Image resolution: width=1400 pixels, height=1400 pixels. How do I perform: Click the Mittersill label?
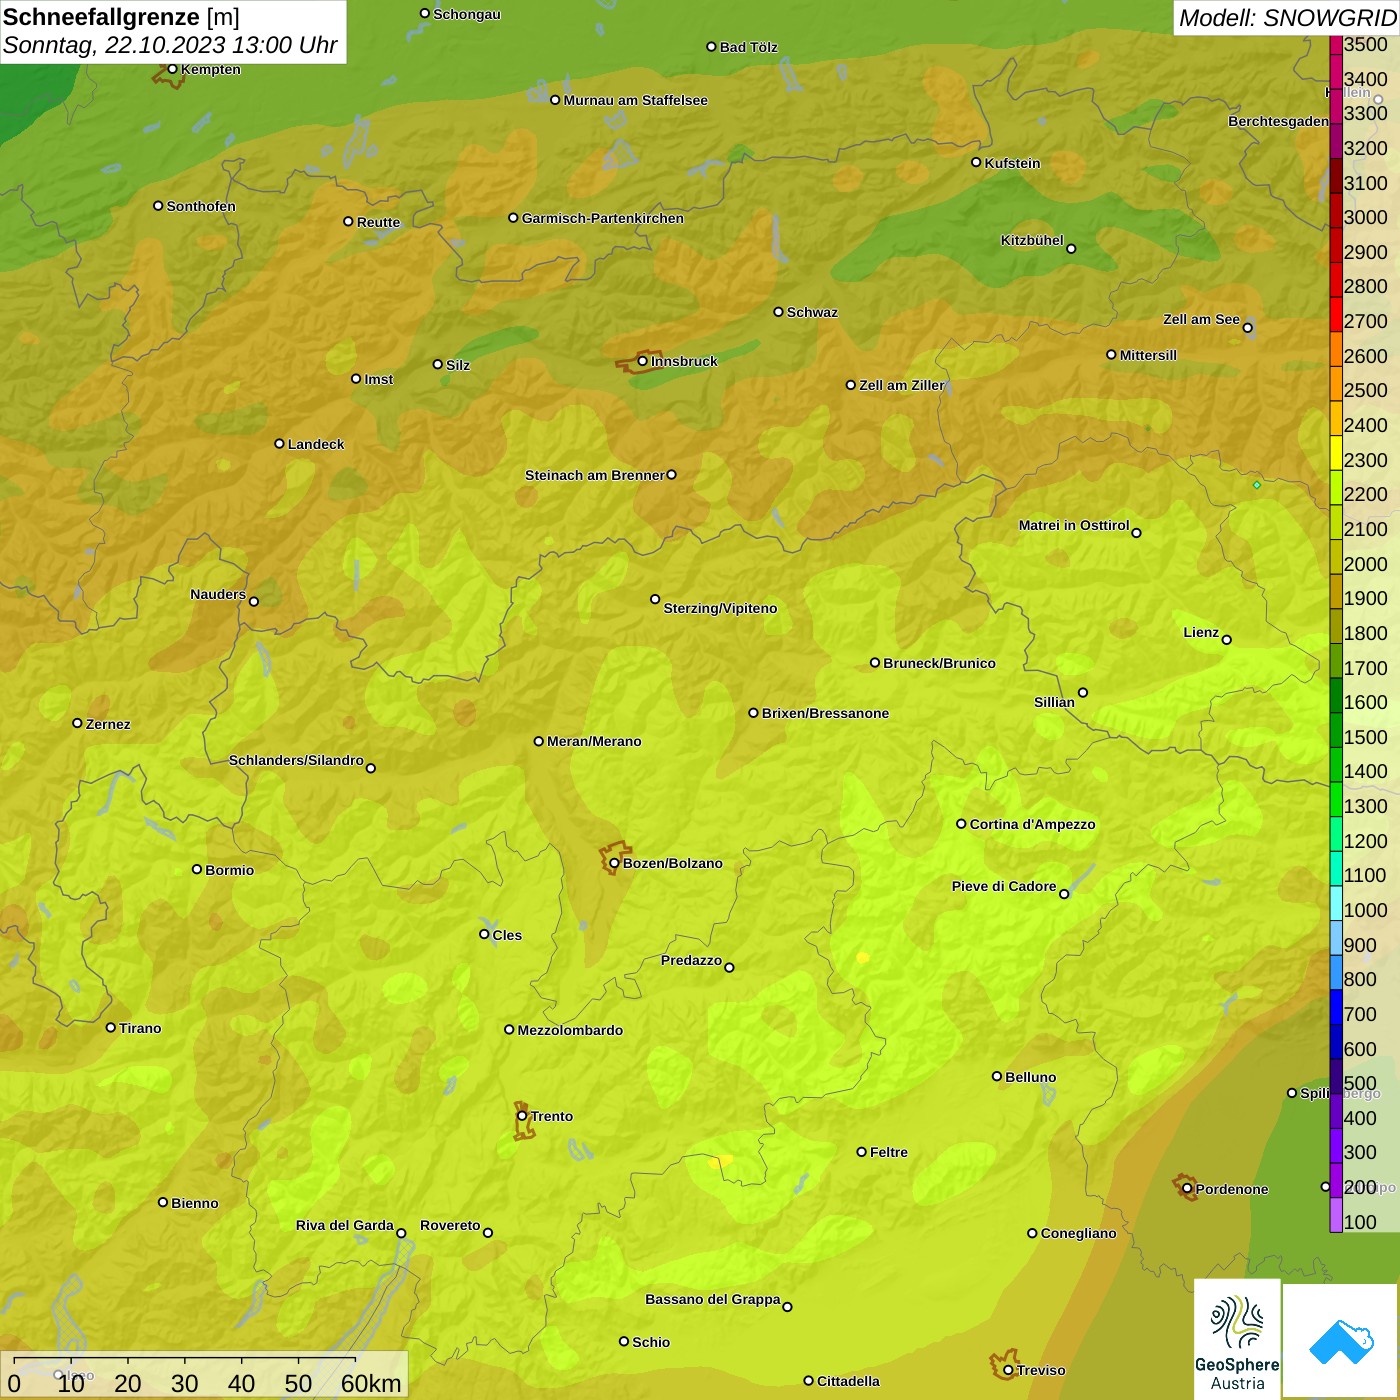(x=1148, y=355)
